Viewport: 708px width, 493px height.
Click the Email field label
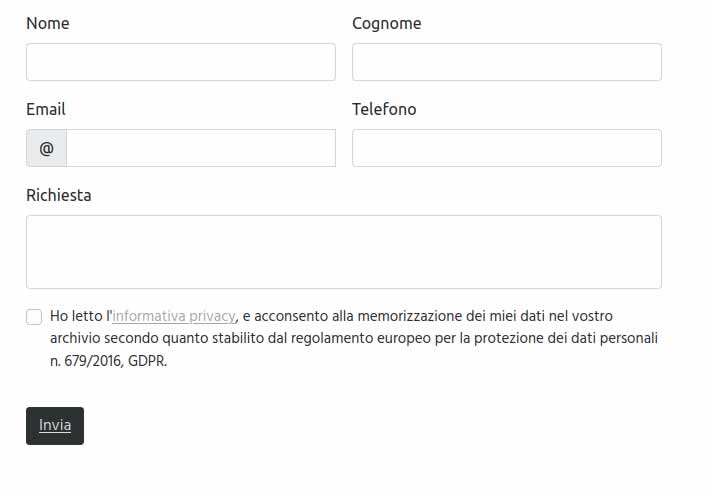tap(45, 109)
